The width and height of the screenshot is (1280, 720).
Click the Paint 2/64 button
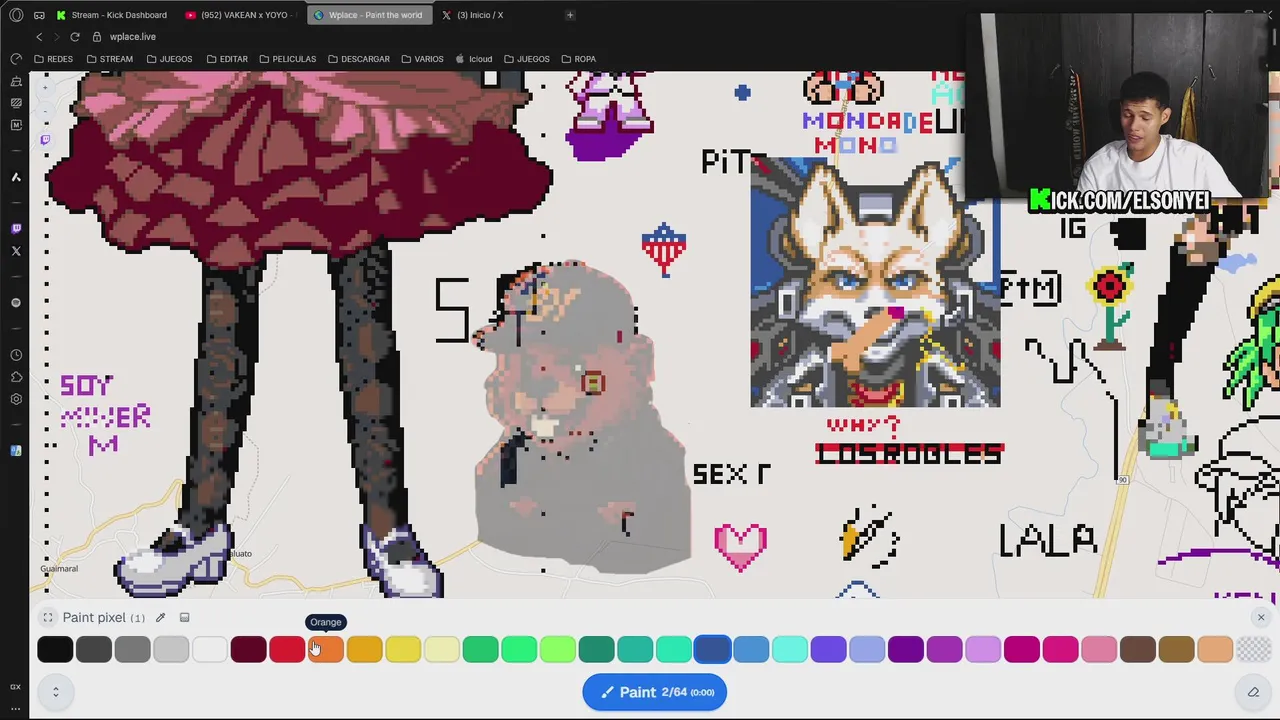[x=655, y=692]
